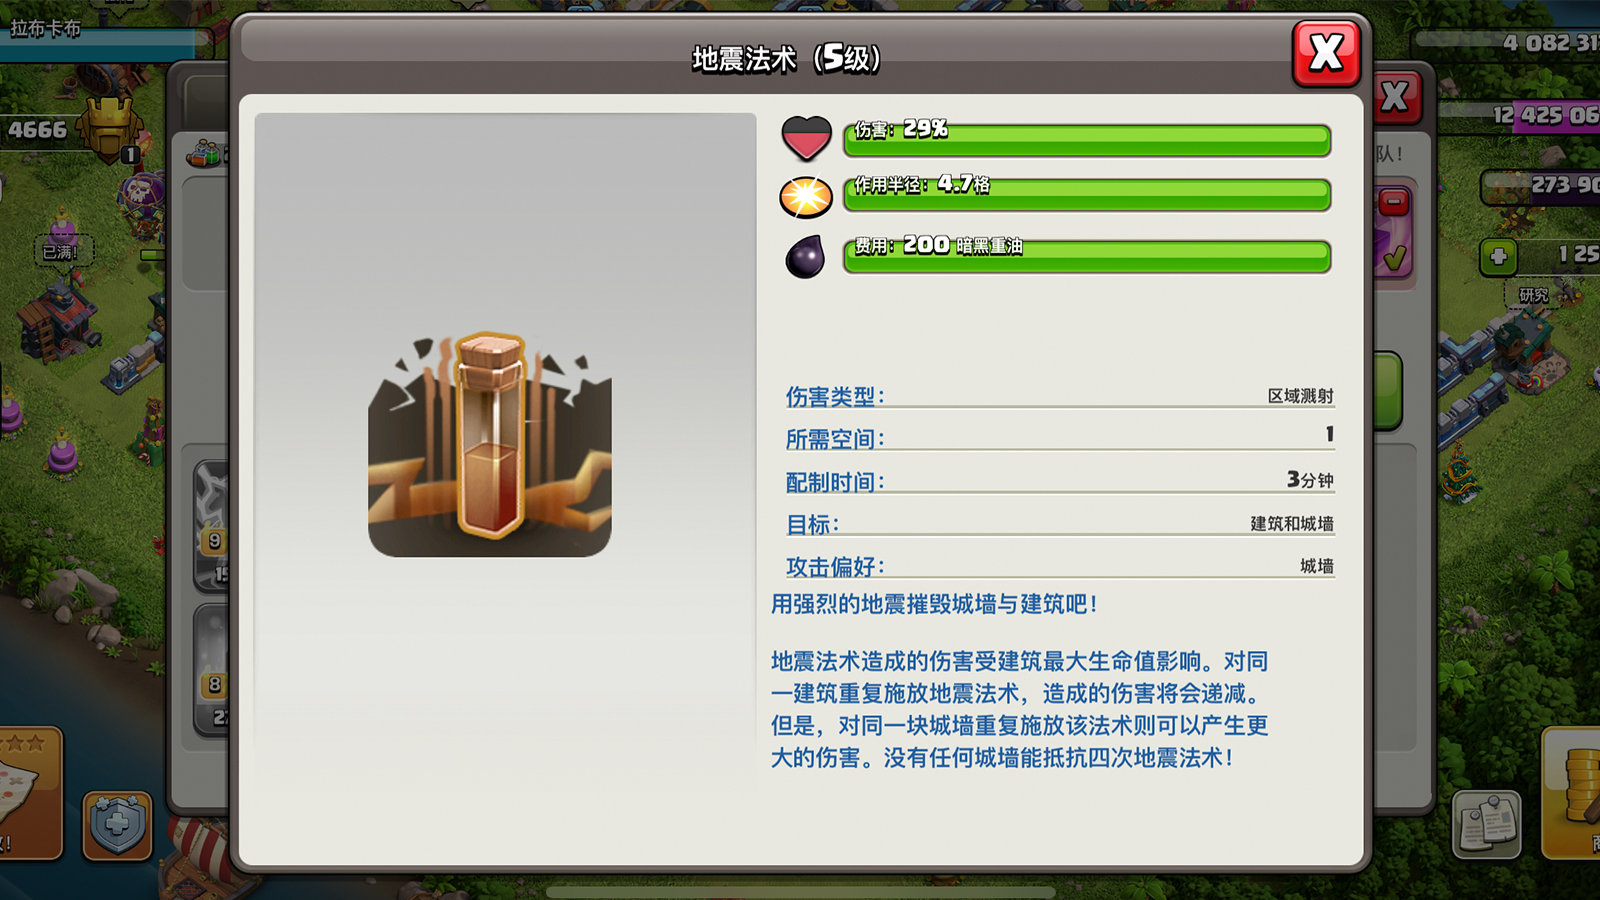The image size is (1600, 900).
Task: Click the green plus gems button
Action: click(1498, 256)
